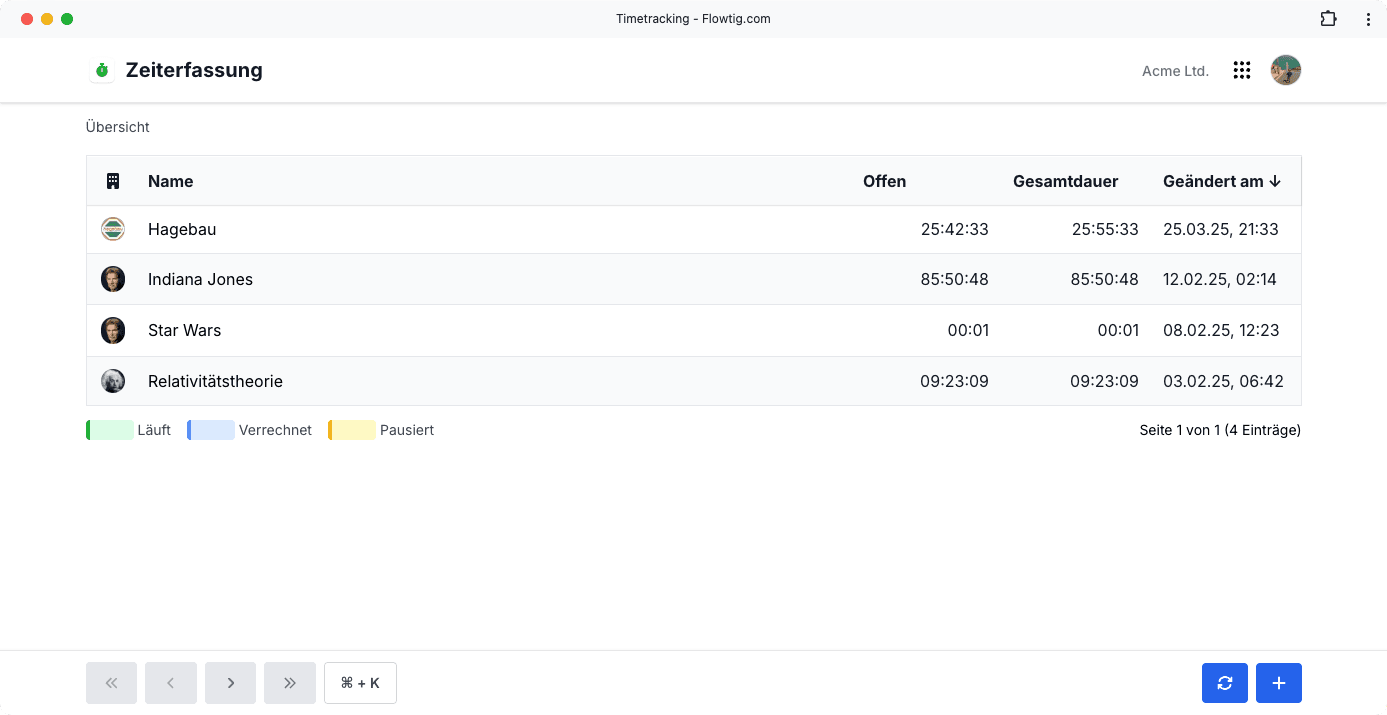
Task: Go to the previous page
Action: pyautogui.click(x=170, y=683)
